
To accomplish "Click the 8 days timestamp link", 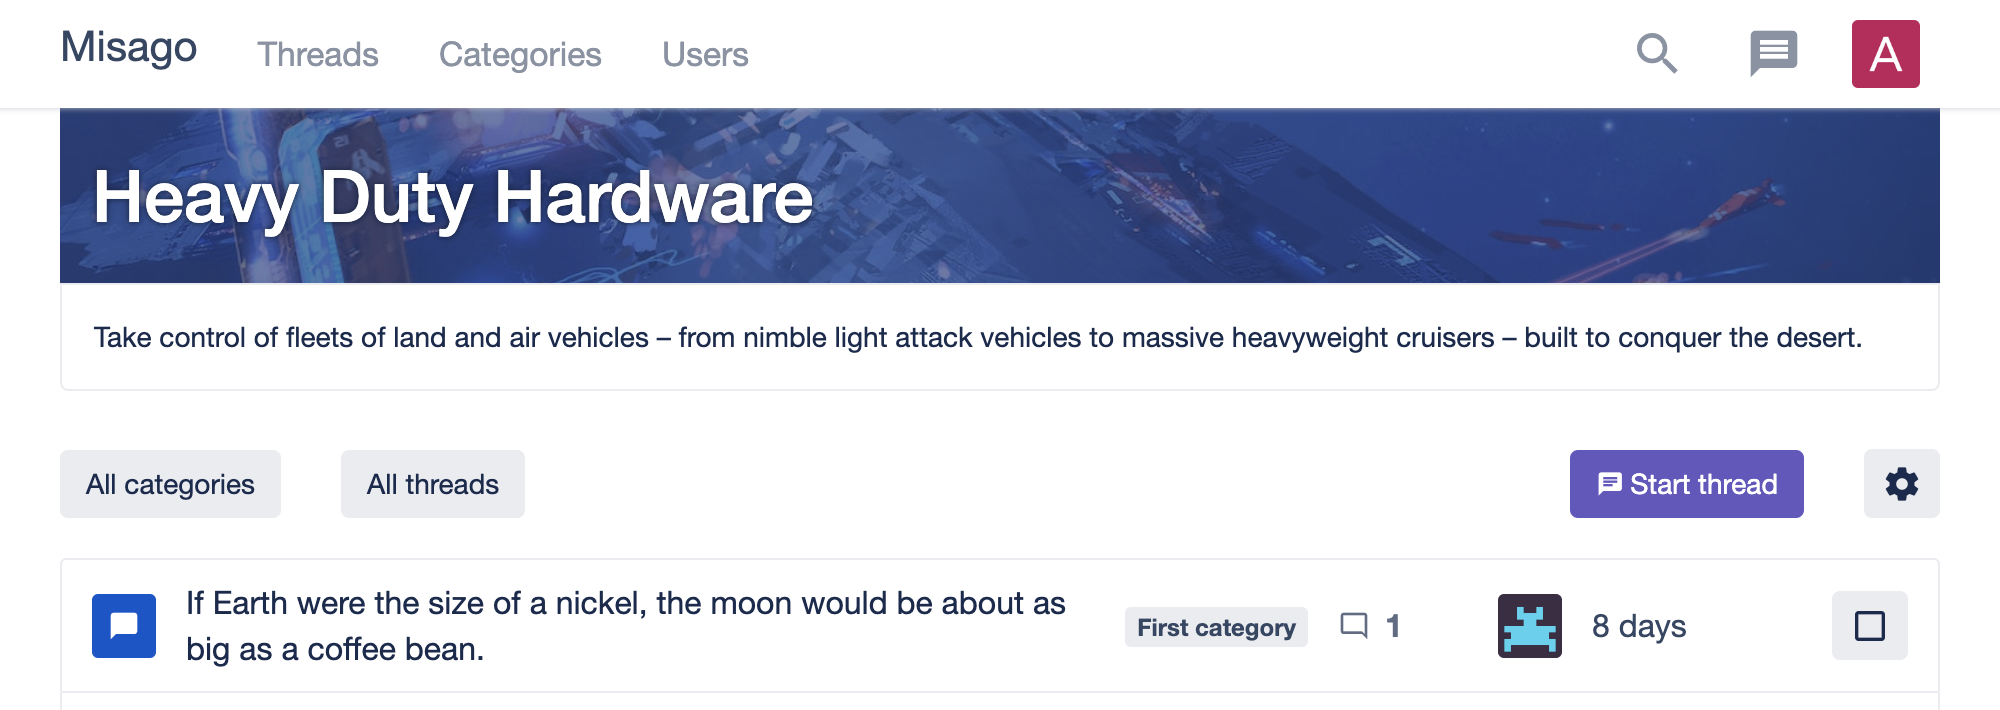I will point(1639,626).
